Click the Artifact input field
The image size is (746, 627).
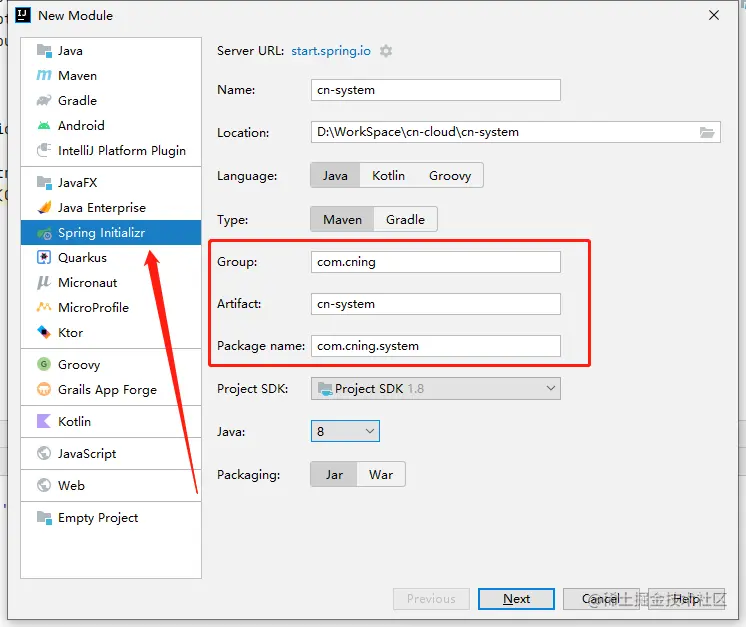point(436,304)
